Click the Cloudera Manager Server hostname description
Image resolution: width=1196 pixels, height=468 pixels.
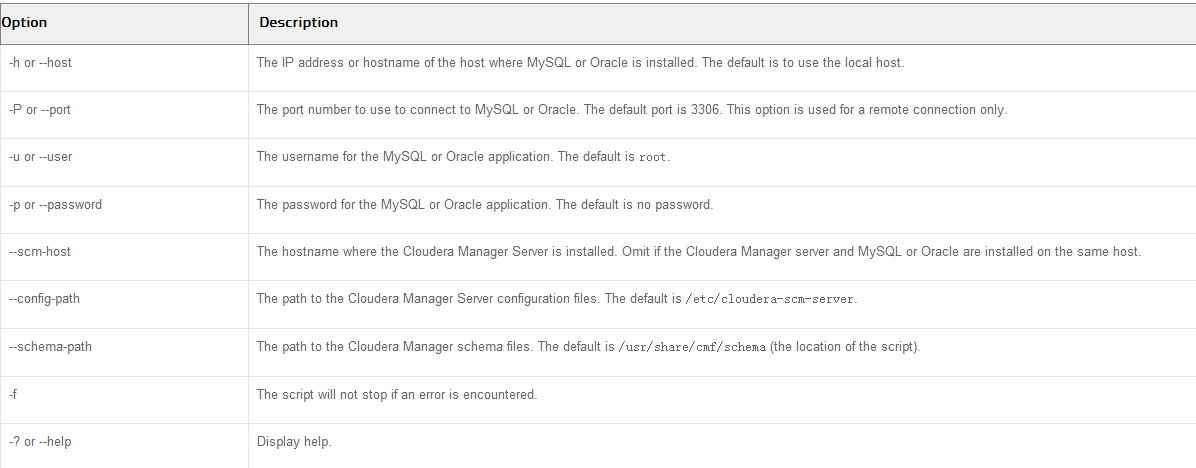coord(699,252)
